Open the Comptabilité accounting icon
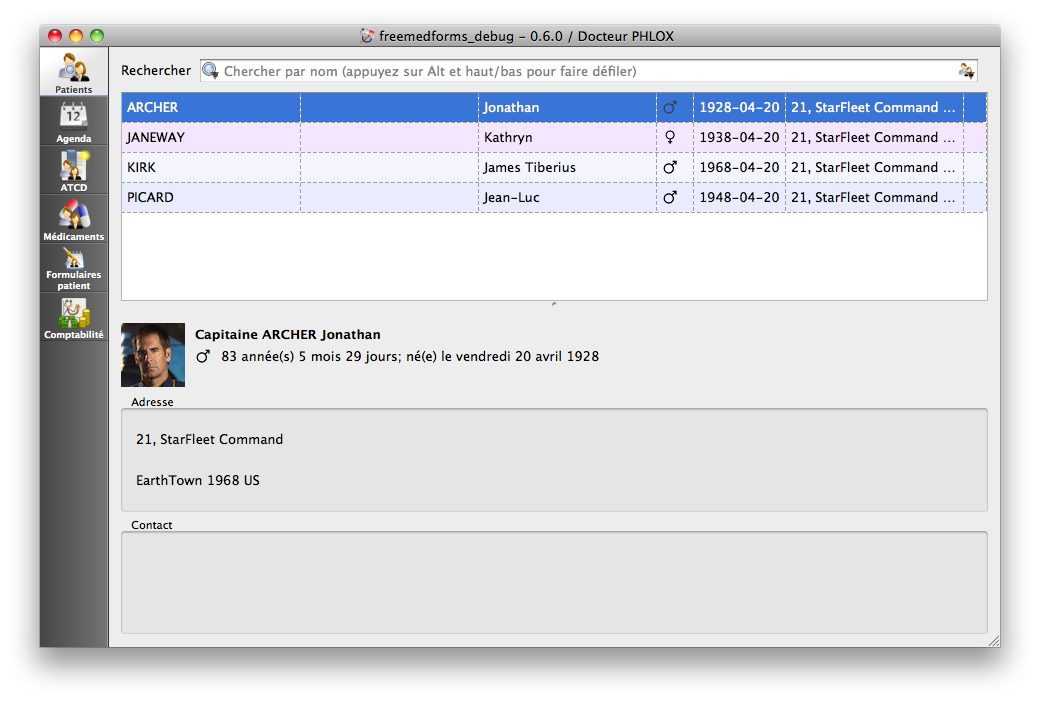This screenshot has width=1040, height=702. click(x=74, y=318)
